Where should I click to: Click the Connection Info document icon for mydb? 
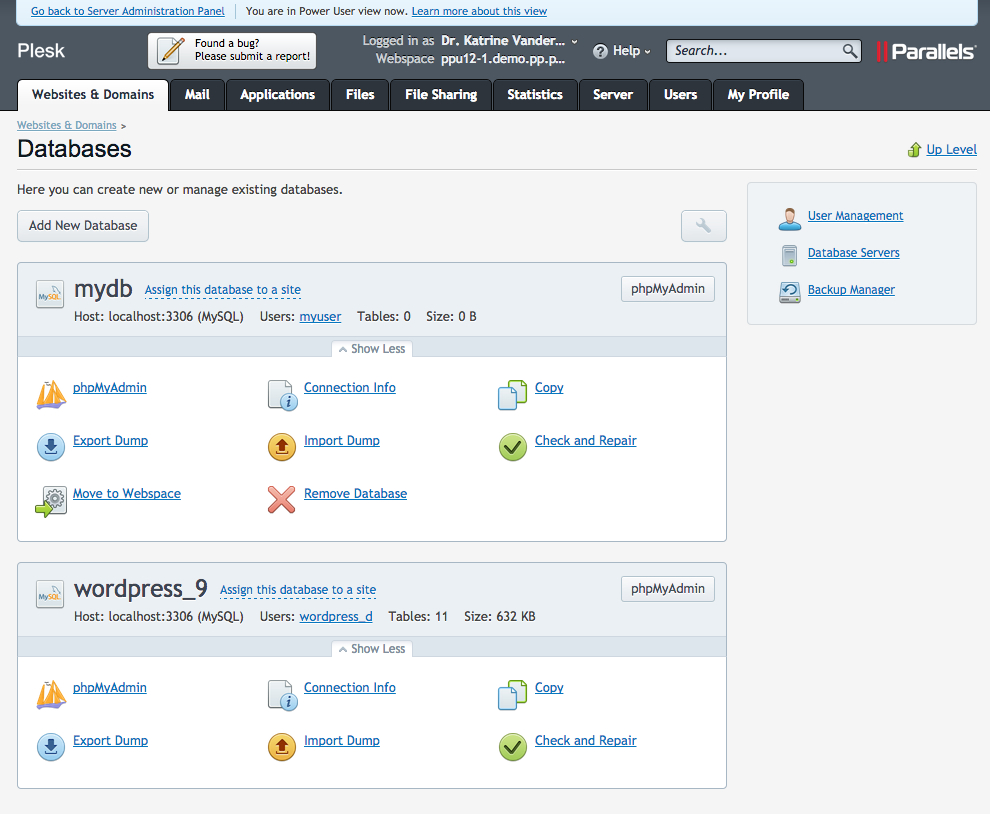tap(282, 395)
